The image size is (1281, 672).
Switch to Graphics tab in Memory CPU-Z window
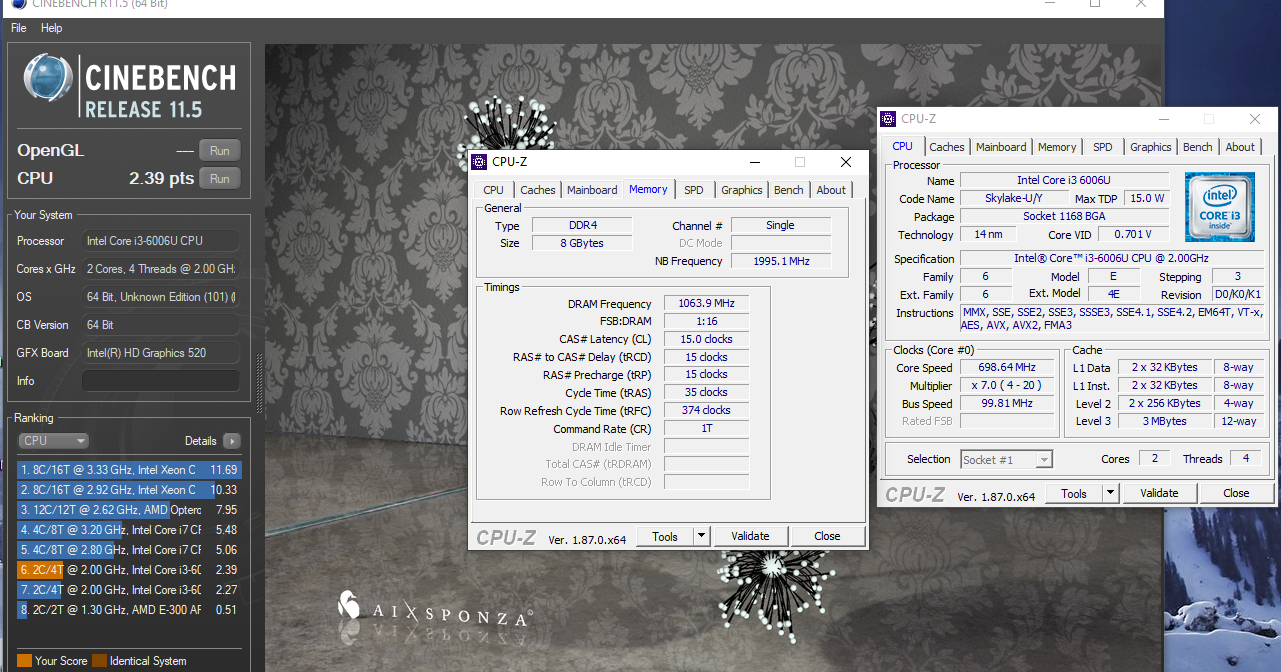742,190
